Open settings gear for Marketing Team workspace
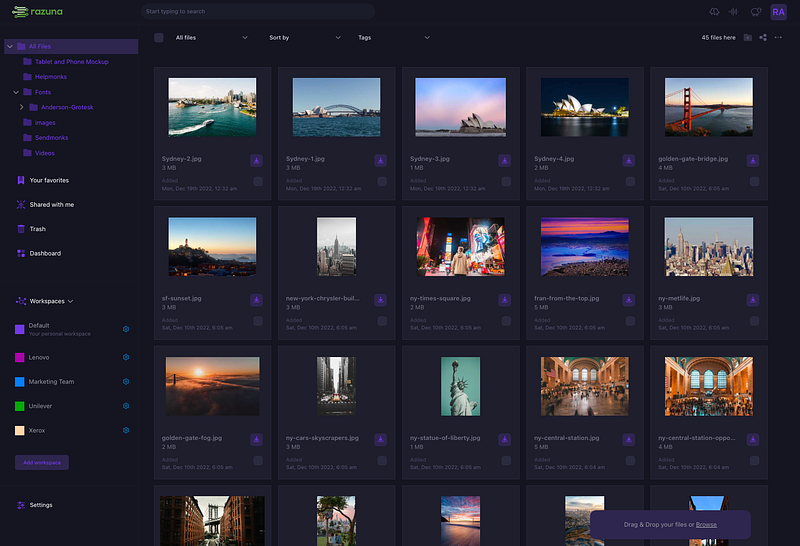This screenshot has height=546, width=800. pyautogui.click(x=126, y=382)
